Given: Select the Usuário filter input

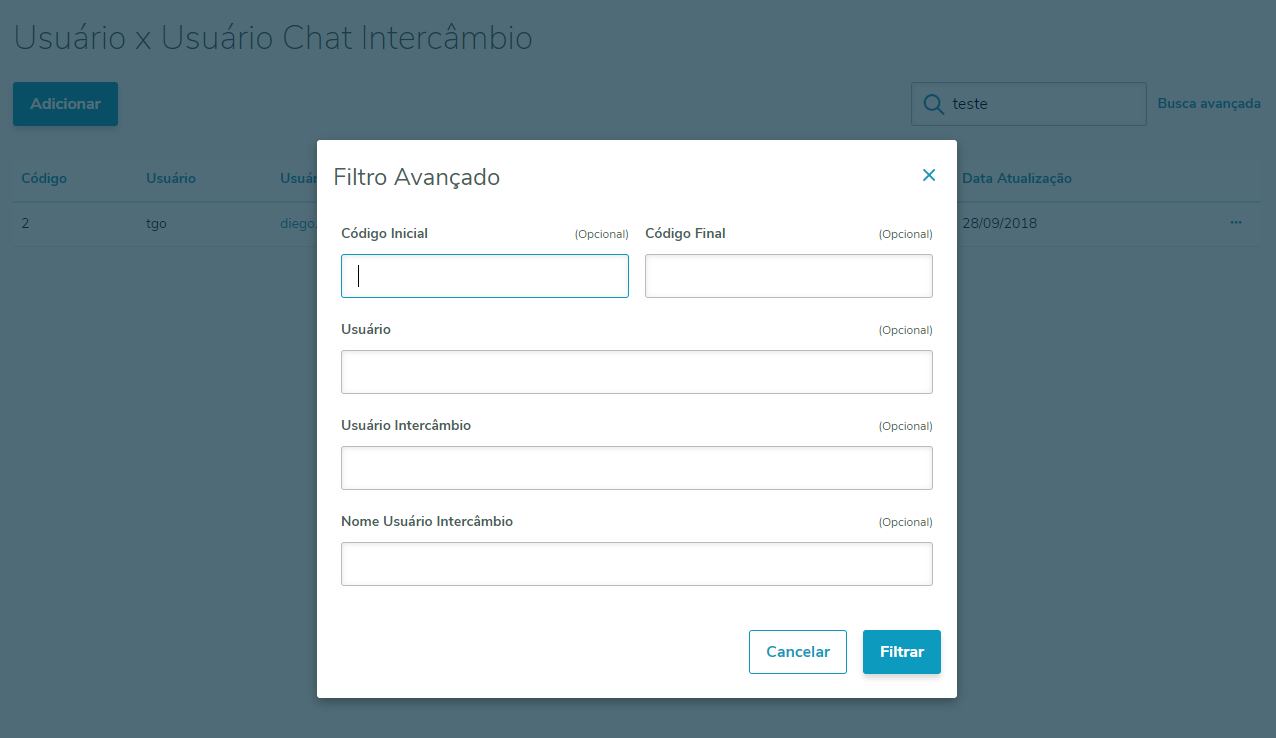Looking at the screenshot, I should pyautogui.click(x=636, y=372).
